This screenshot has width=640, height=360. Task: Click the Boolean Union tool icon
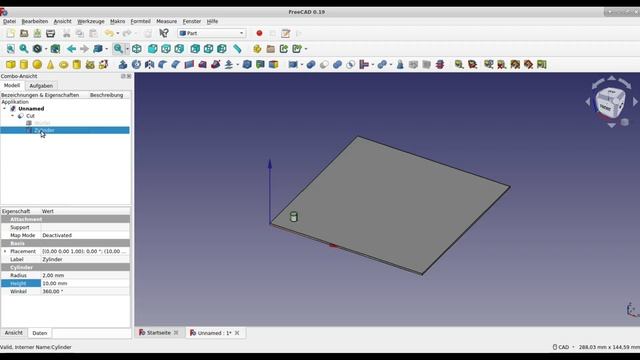[x=337, y=64]
